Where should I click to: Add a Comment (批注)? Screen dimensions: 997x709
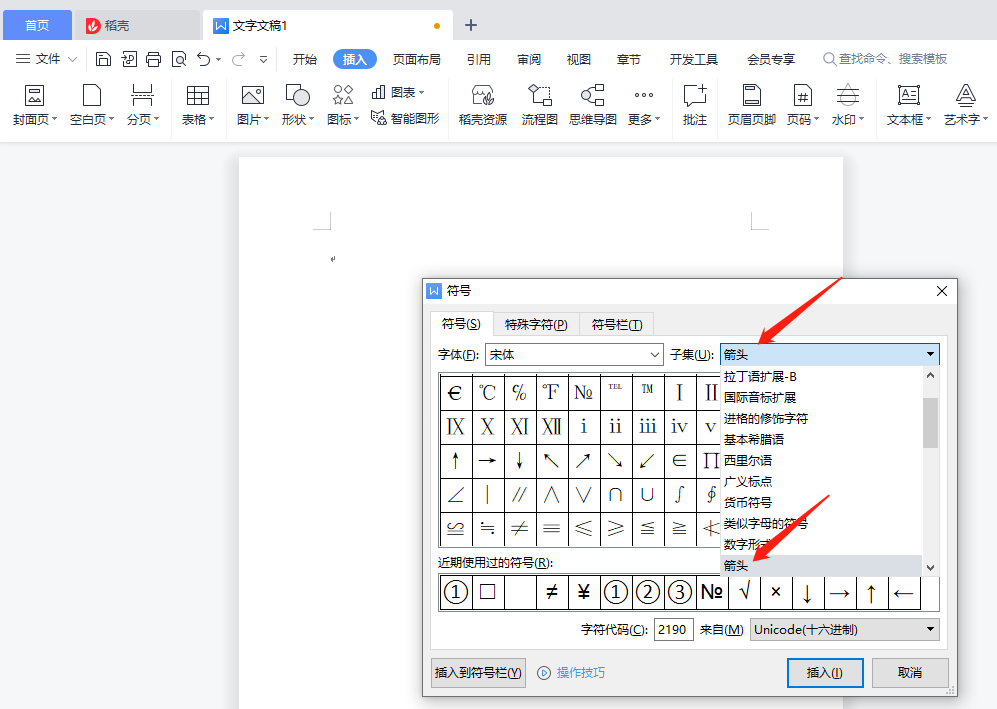click(x=694, y=105)
